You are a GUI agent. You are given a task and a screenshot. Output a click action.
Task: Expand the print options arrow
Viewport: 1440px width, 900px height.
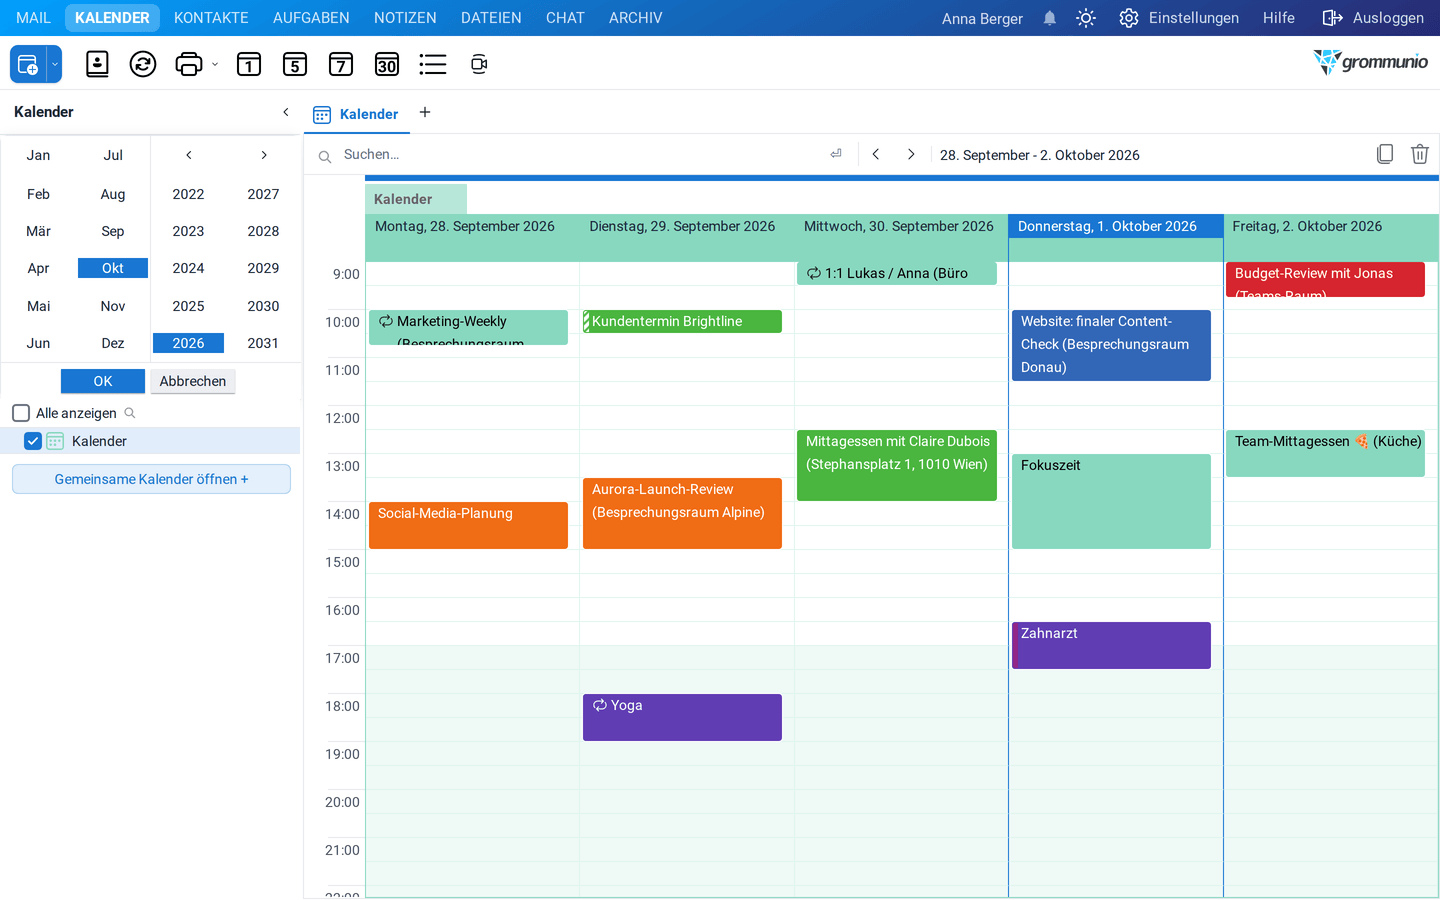pos(215,64)
